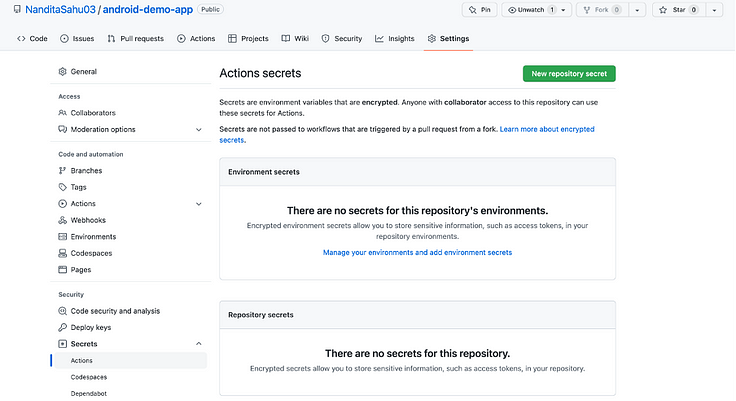The width and height of the screenshot is (736, 401).
Task: Click the Collaborators people icon
Action: 62,113
